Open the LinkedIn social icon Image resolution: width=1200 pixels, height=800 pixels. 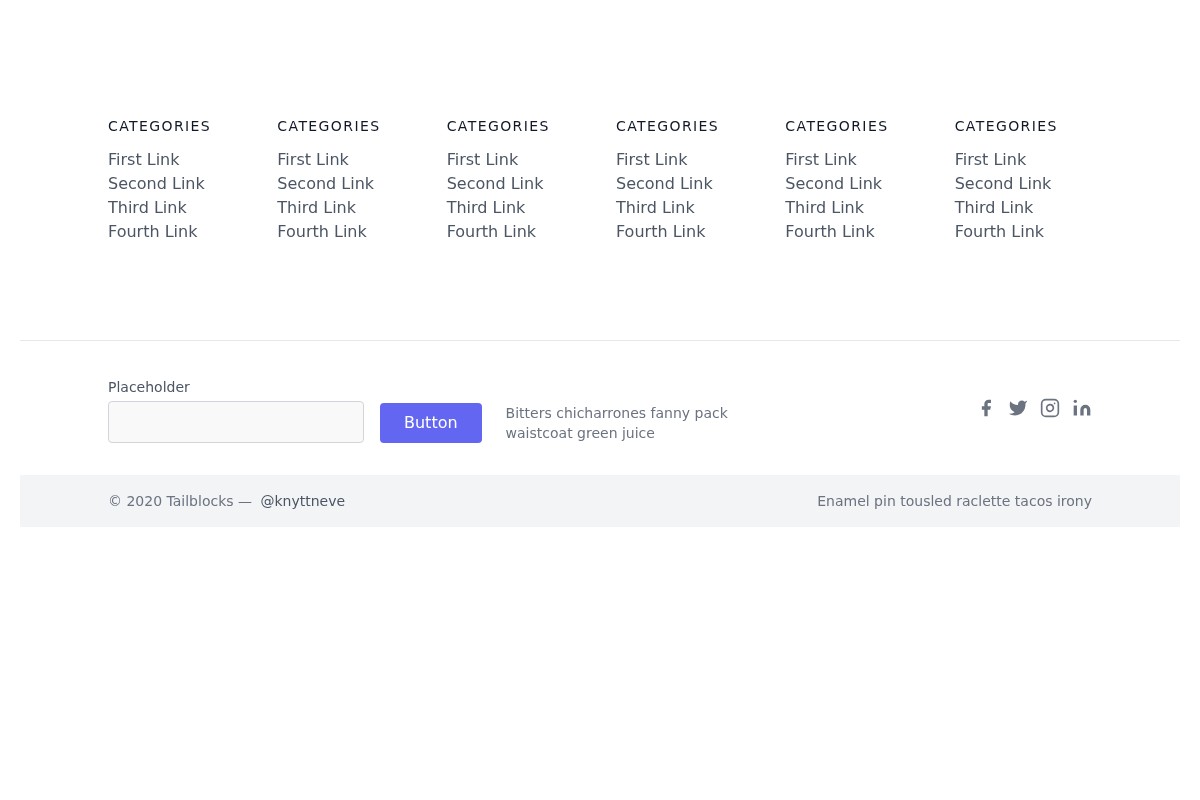(x=1082, y=408)
